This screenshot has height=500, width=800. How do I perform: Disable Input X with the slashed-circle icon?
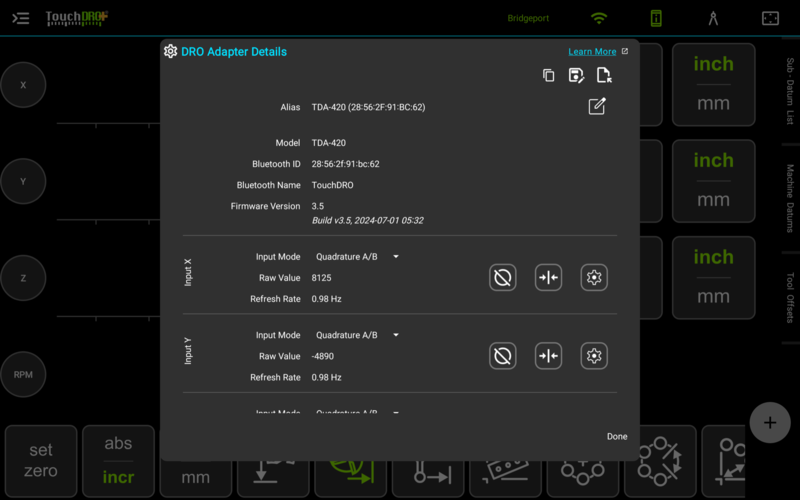click(x=503, y=278)
